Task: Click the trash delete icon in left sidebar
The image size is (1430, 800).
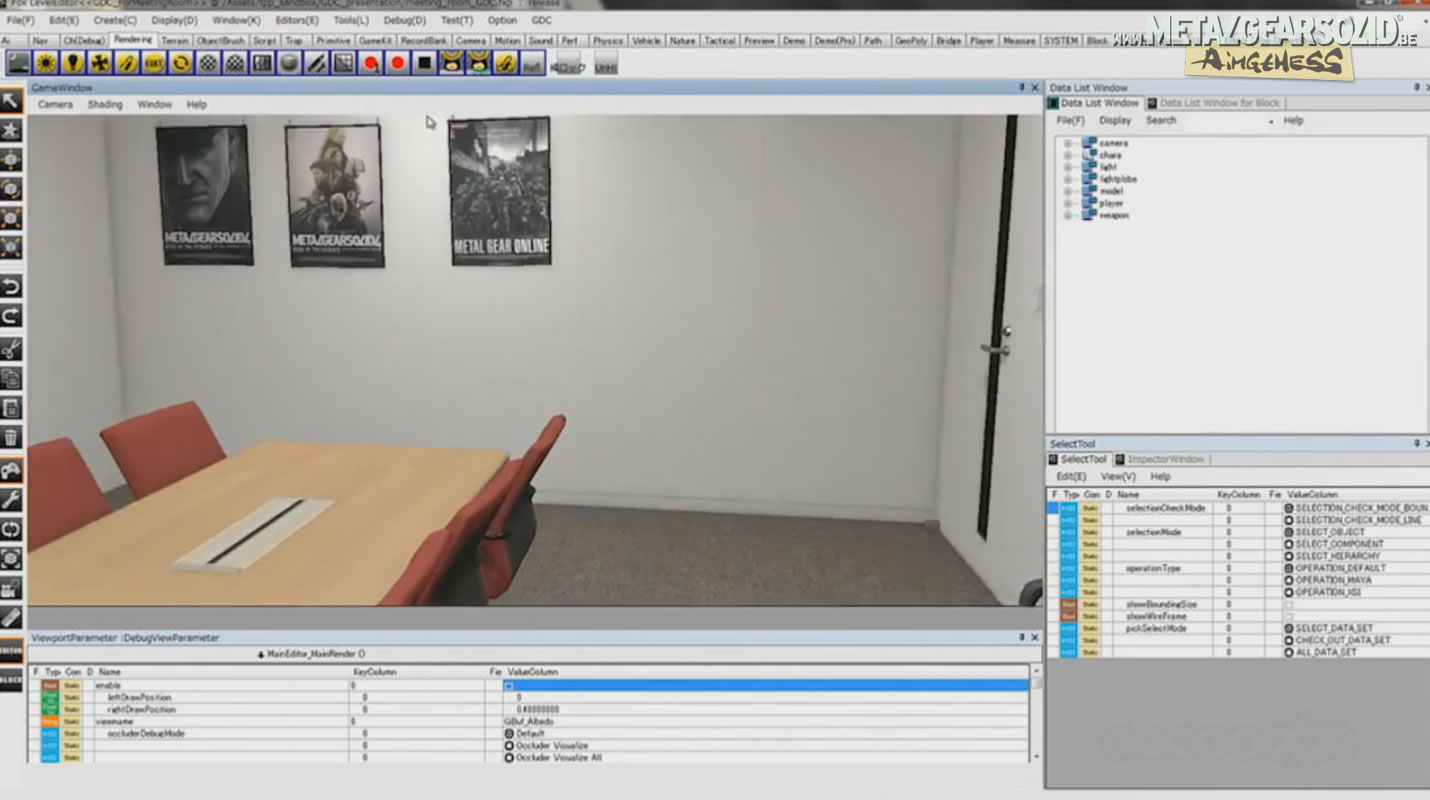Action: pyautogui.click(x=11, y=437)
